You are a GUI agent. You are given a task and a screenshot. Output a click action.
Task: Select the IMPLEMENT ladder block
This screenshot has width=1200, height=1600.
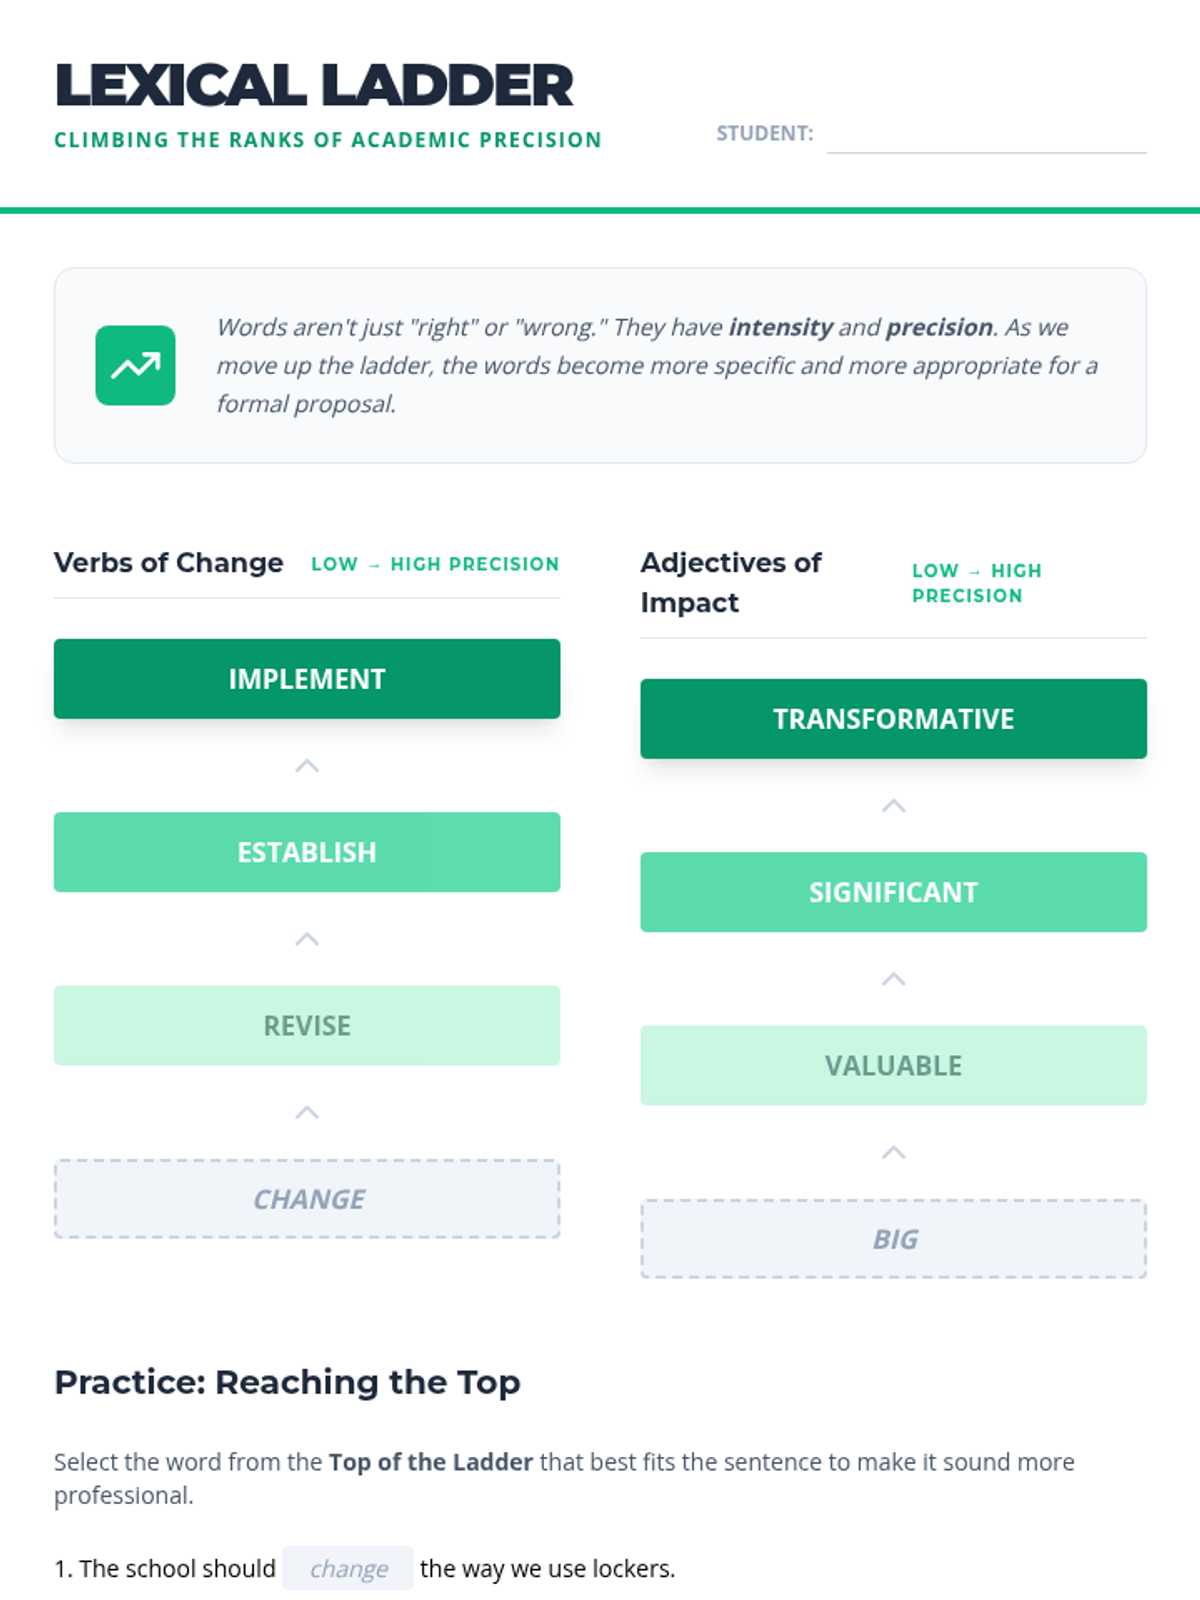pos(307,679)
